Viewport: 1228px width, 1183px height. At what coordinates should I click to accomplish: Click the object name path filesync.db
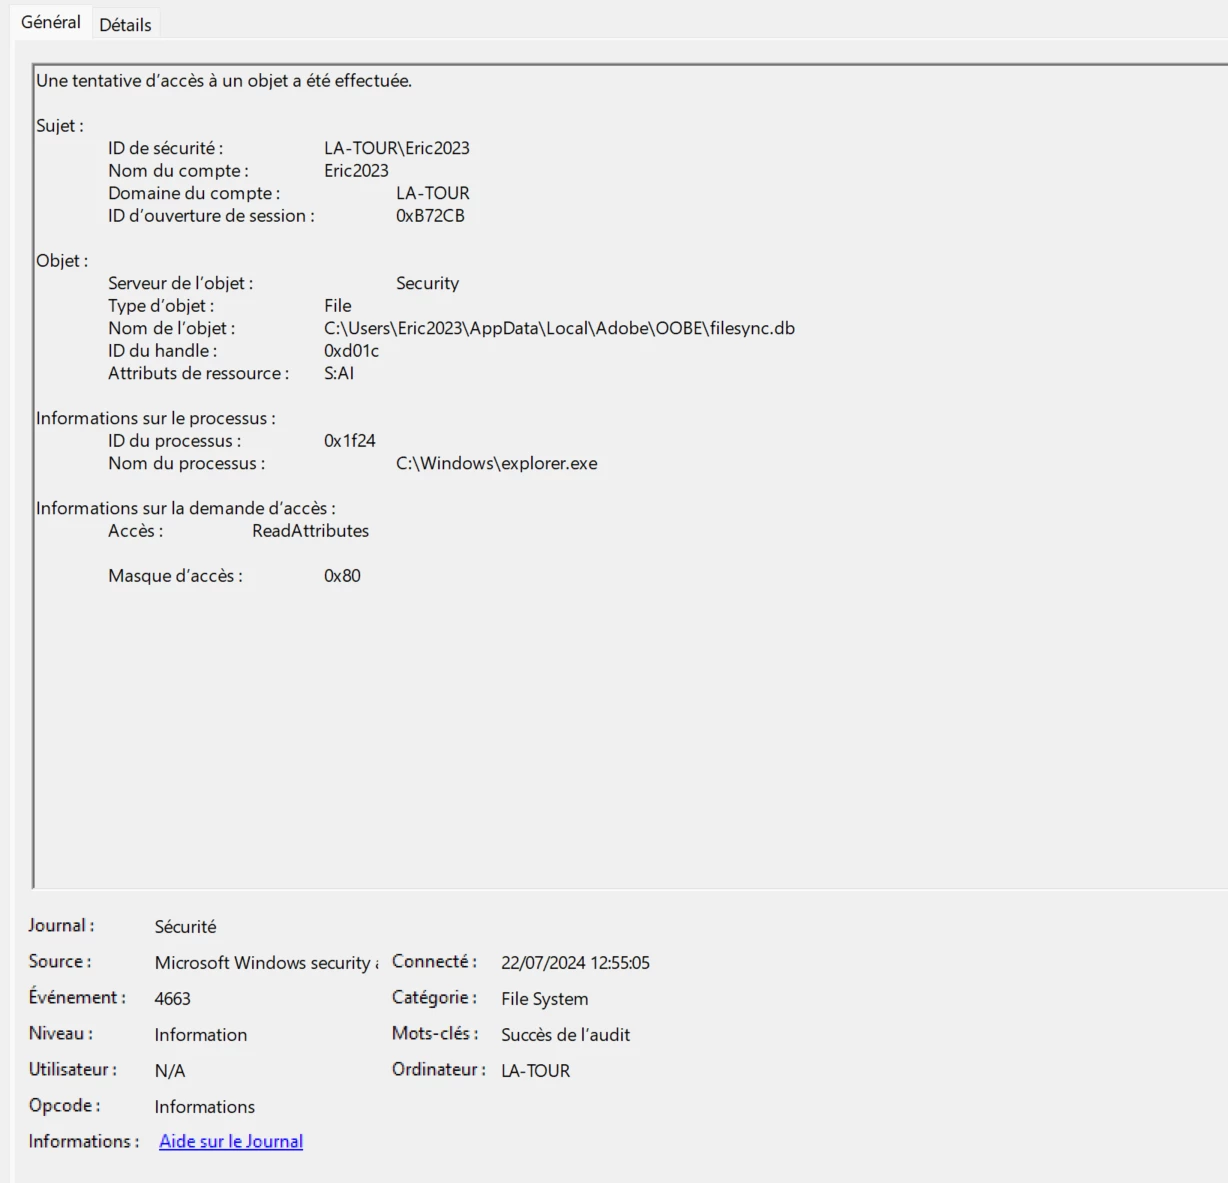(x=559, y=328)
